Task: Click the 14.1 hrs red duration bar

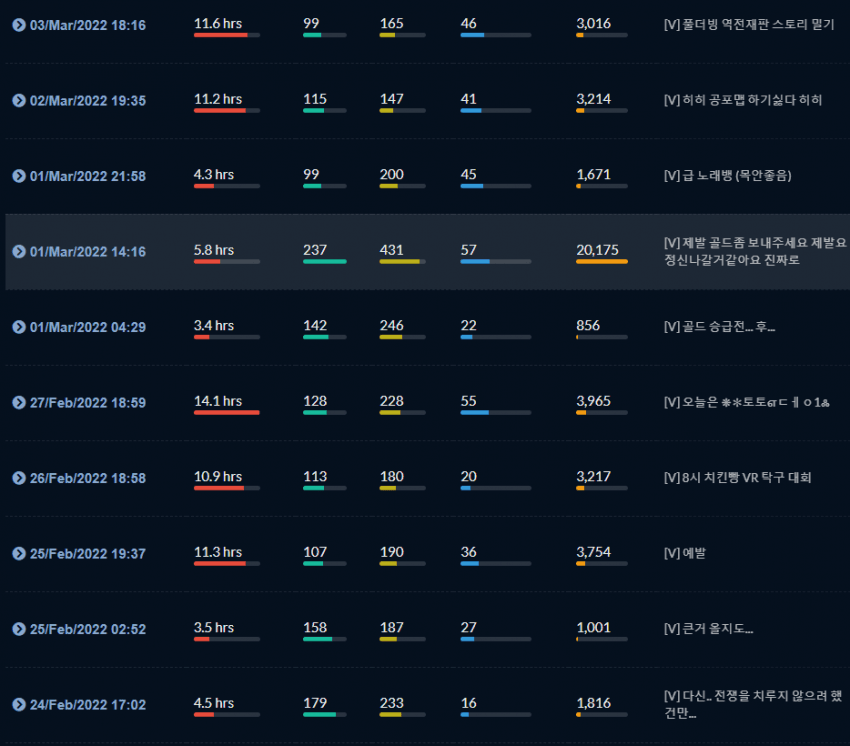Action: pos(227,413)
